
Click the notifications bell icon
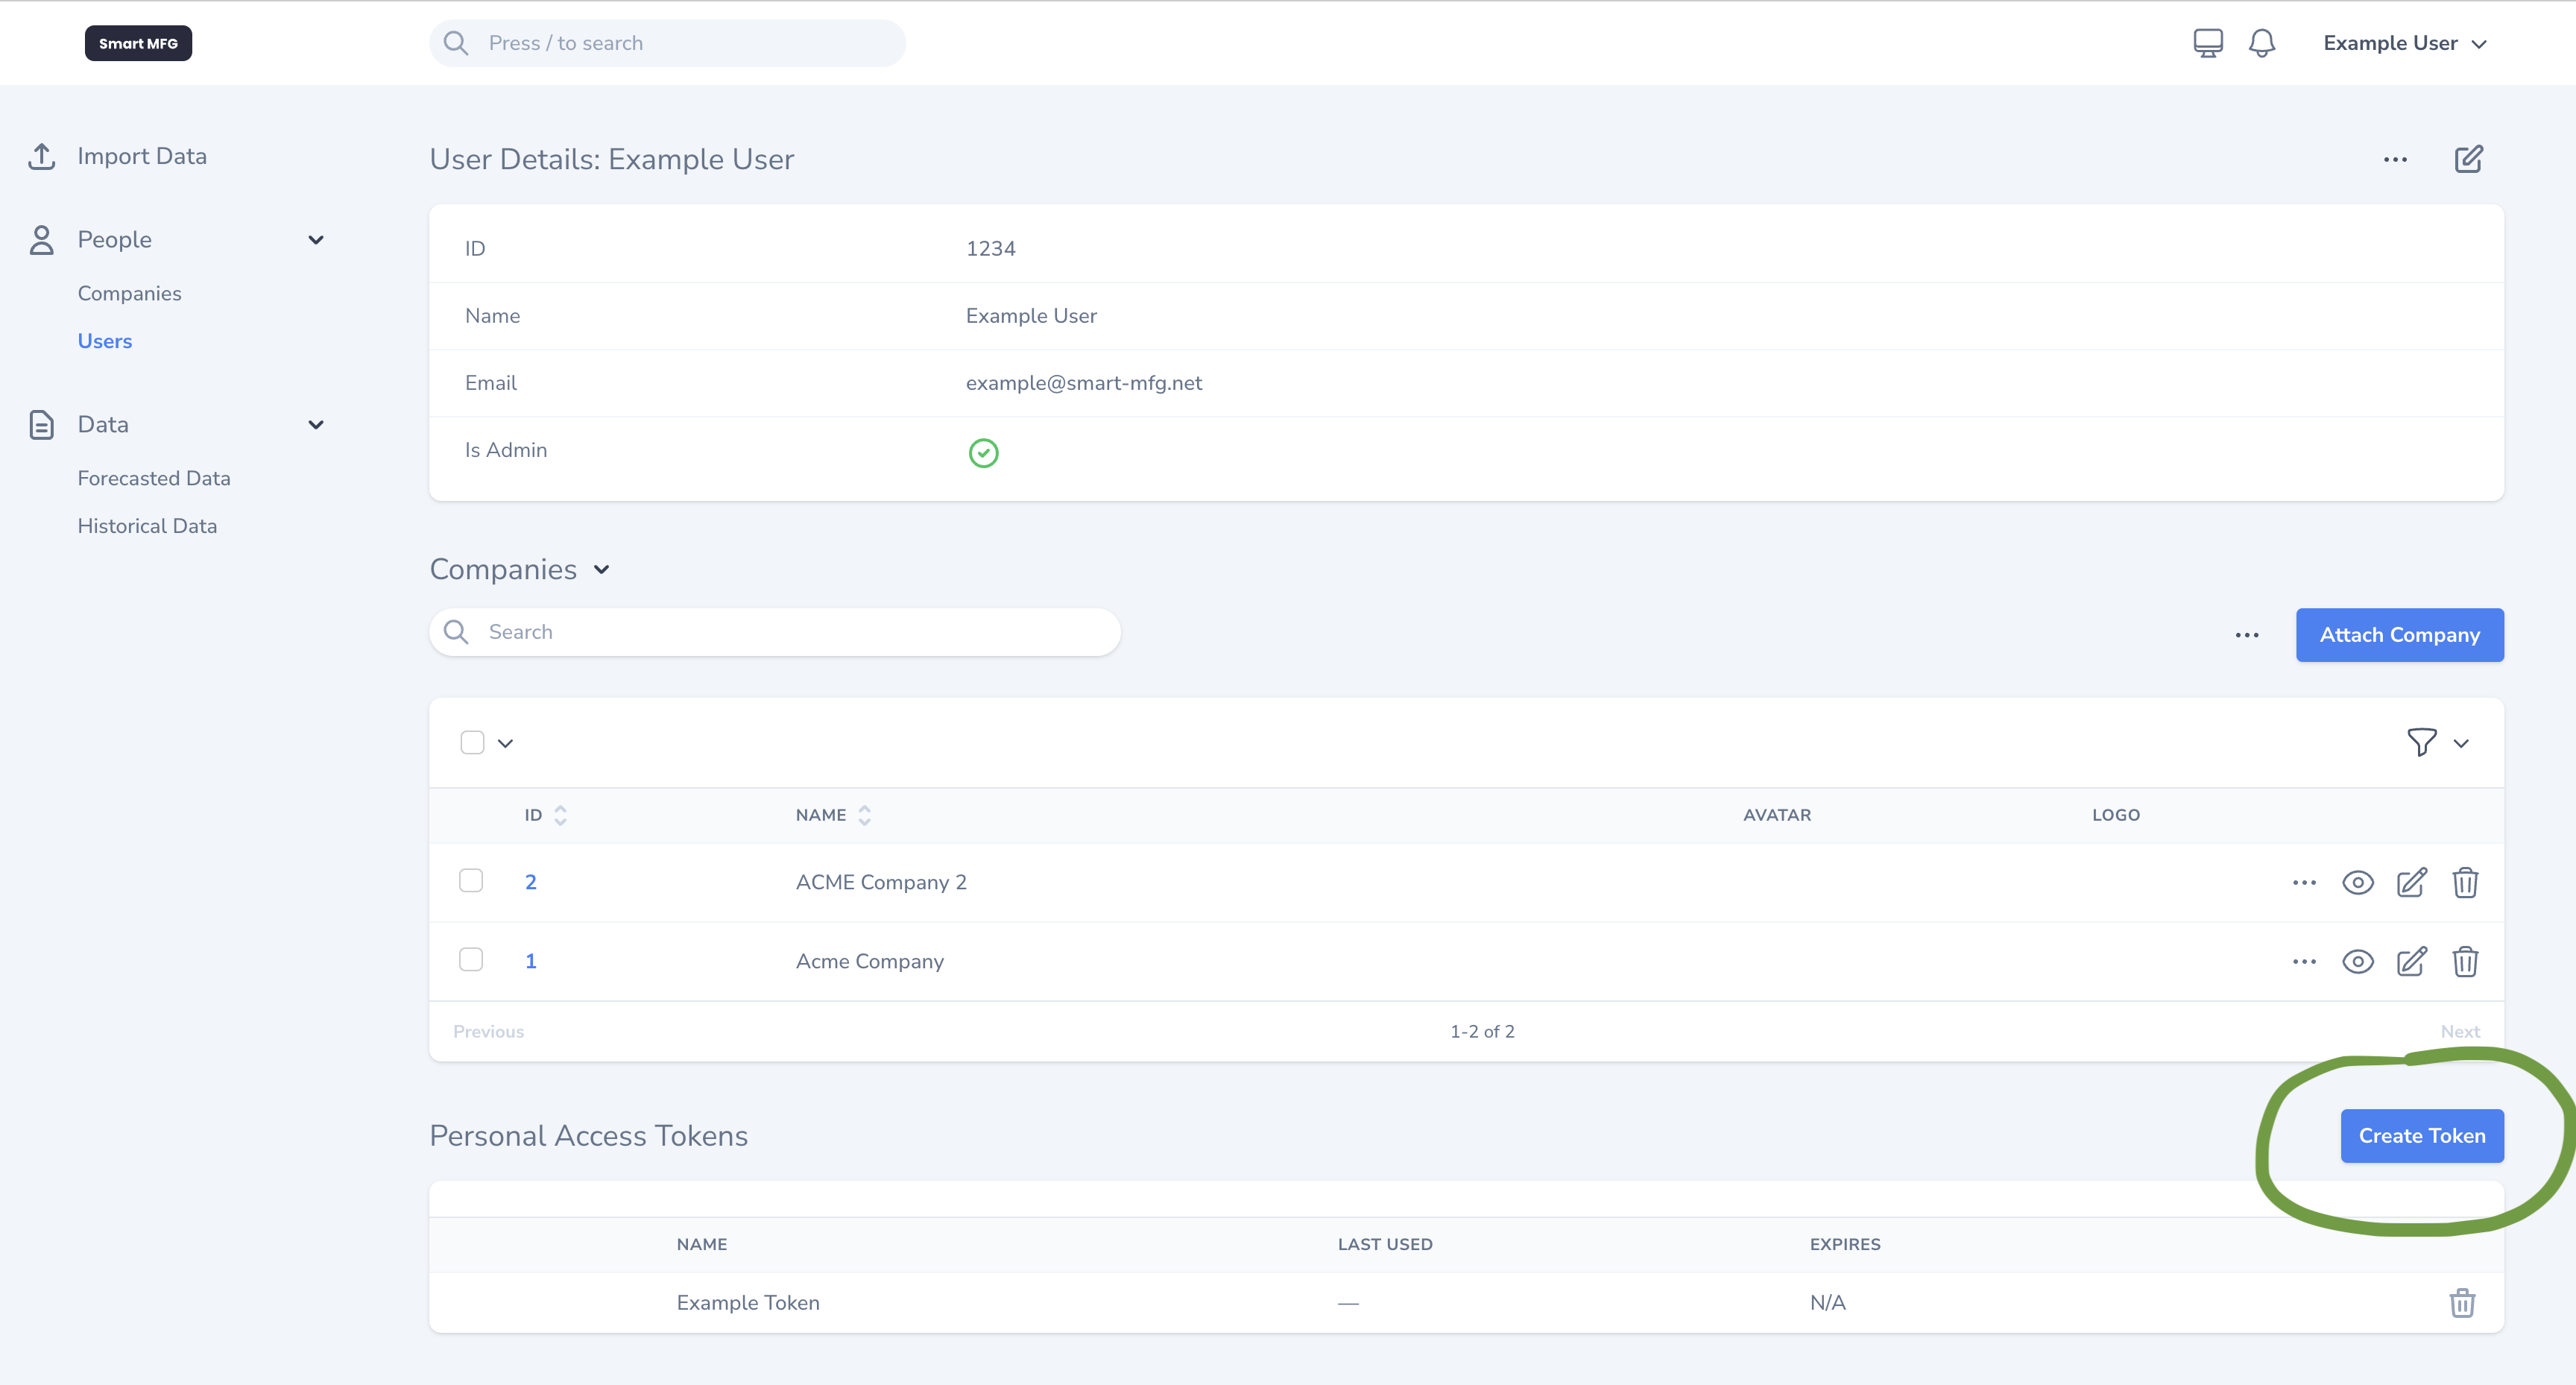click(2262, 42)
